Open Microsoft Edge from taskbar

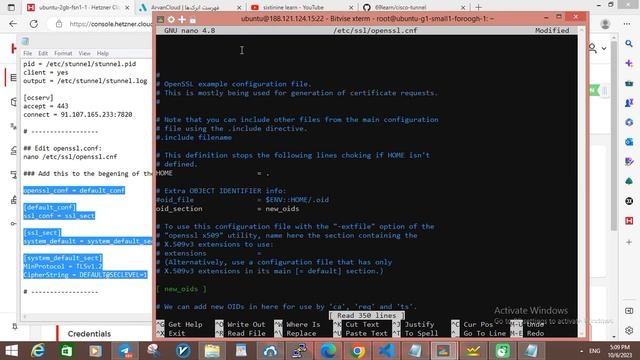328,351
